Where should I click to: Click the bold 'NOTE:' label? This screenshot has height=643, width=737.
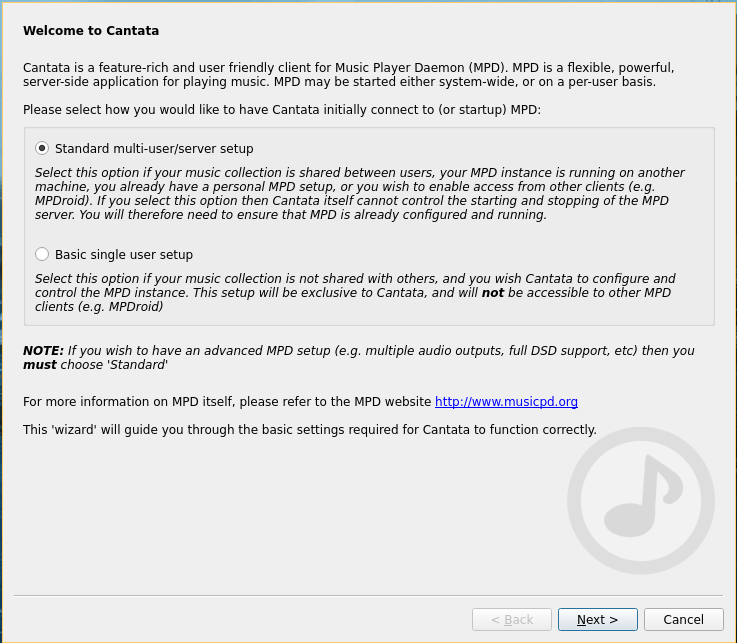[43, 351]
